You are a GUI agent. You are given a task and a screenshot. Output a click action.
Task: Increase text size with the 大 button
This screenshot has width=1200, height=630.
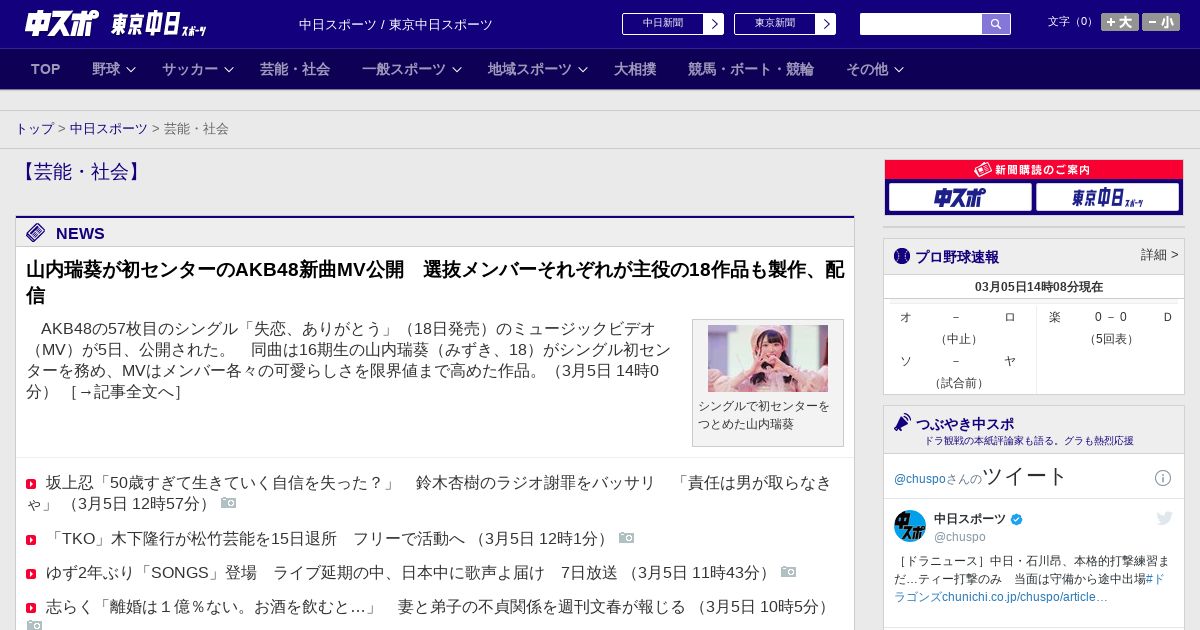[1120, 22]
